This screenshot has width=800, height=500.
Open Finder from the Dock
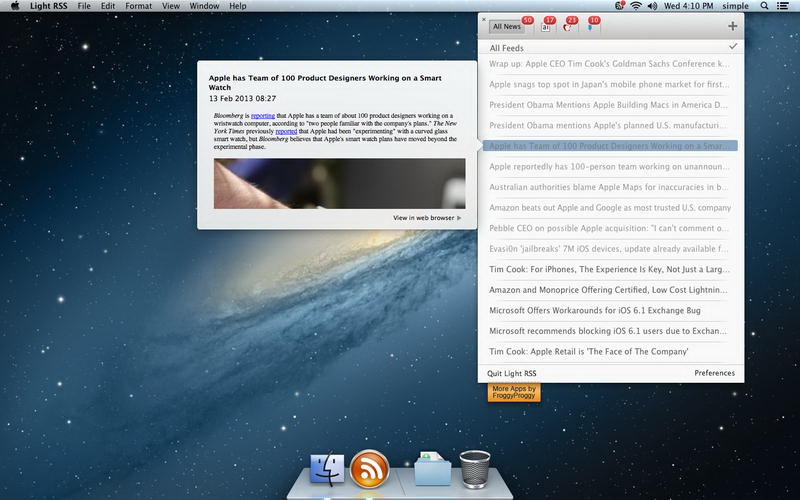[x=326, y=468]
